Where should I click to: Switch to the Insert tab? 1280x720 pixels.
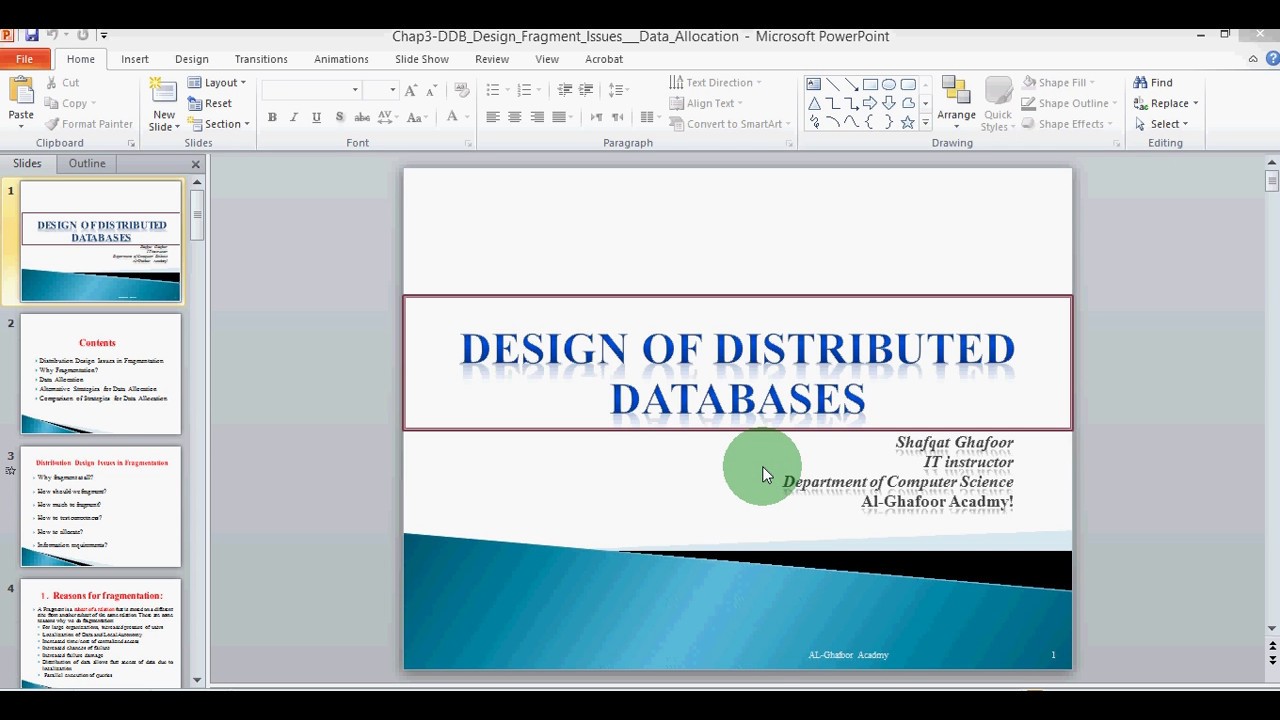(x=135, y=59)
